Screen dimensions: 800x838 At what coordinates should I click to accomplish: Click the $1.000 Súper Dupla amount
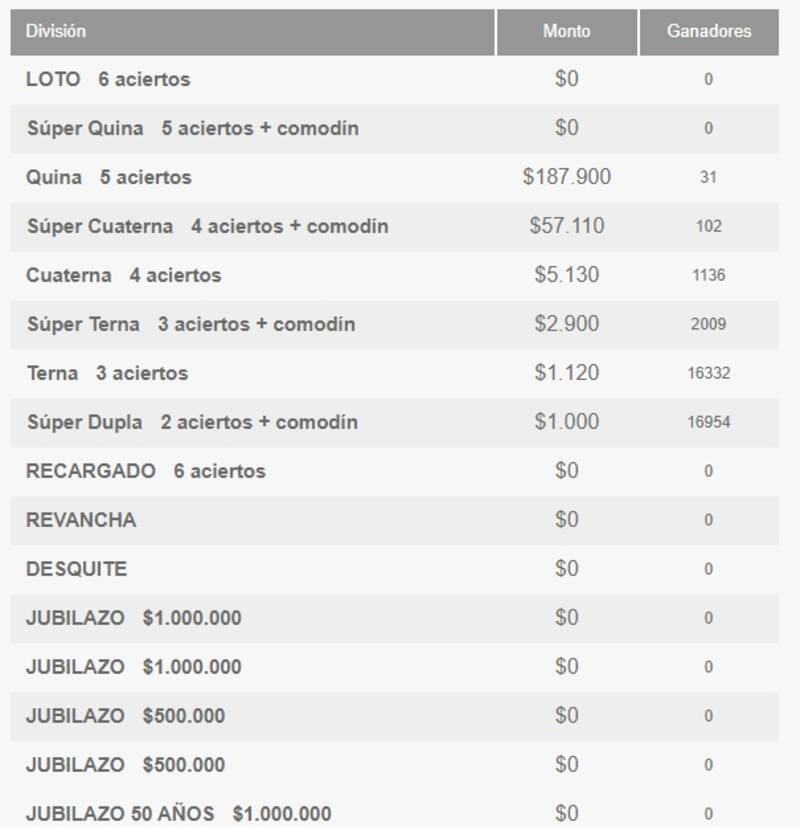tap(566, 422)
